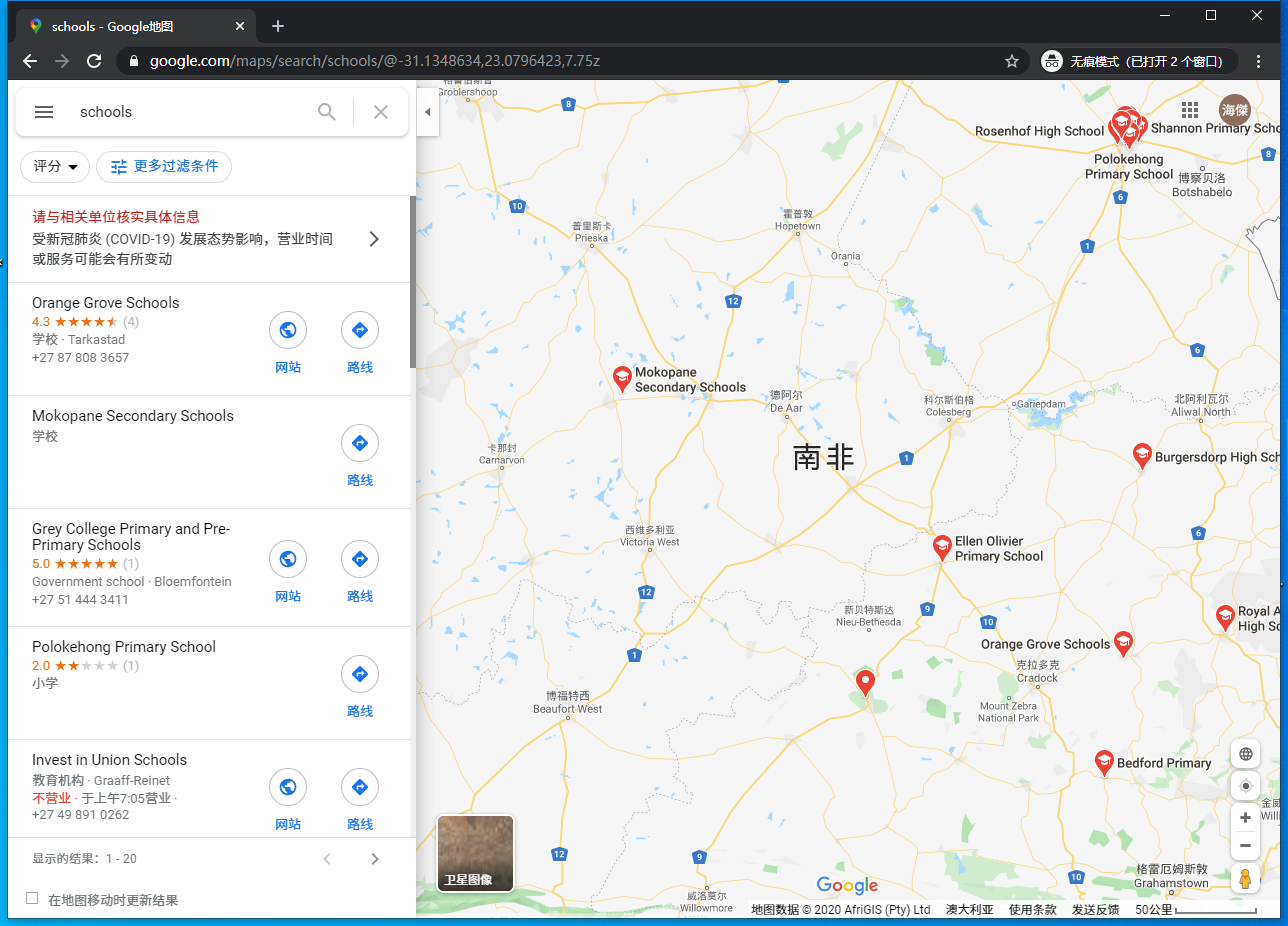
Task: Collapse the side panel arrow
Action: 427,112
